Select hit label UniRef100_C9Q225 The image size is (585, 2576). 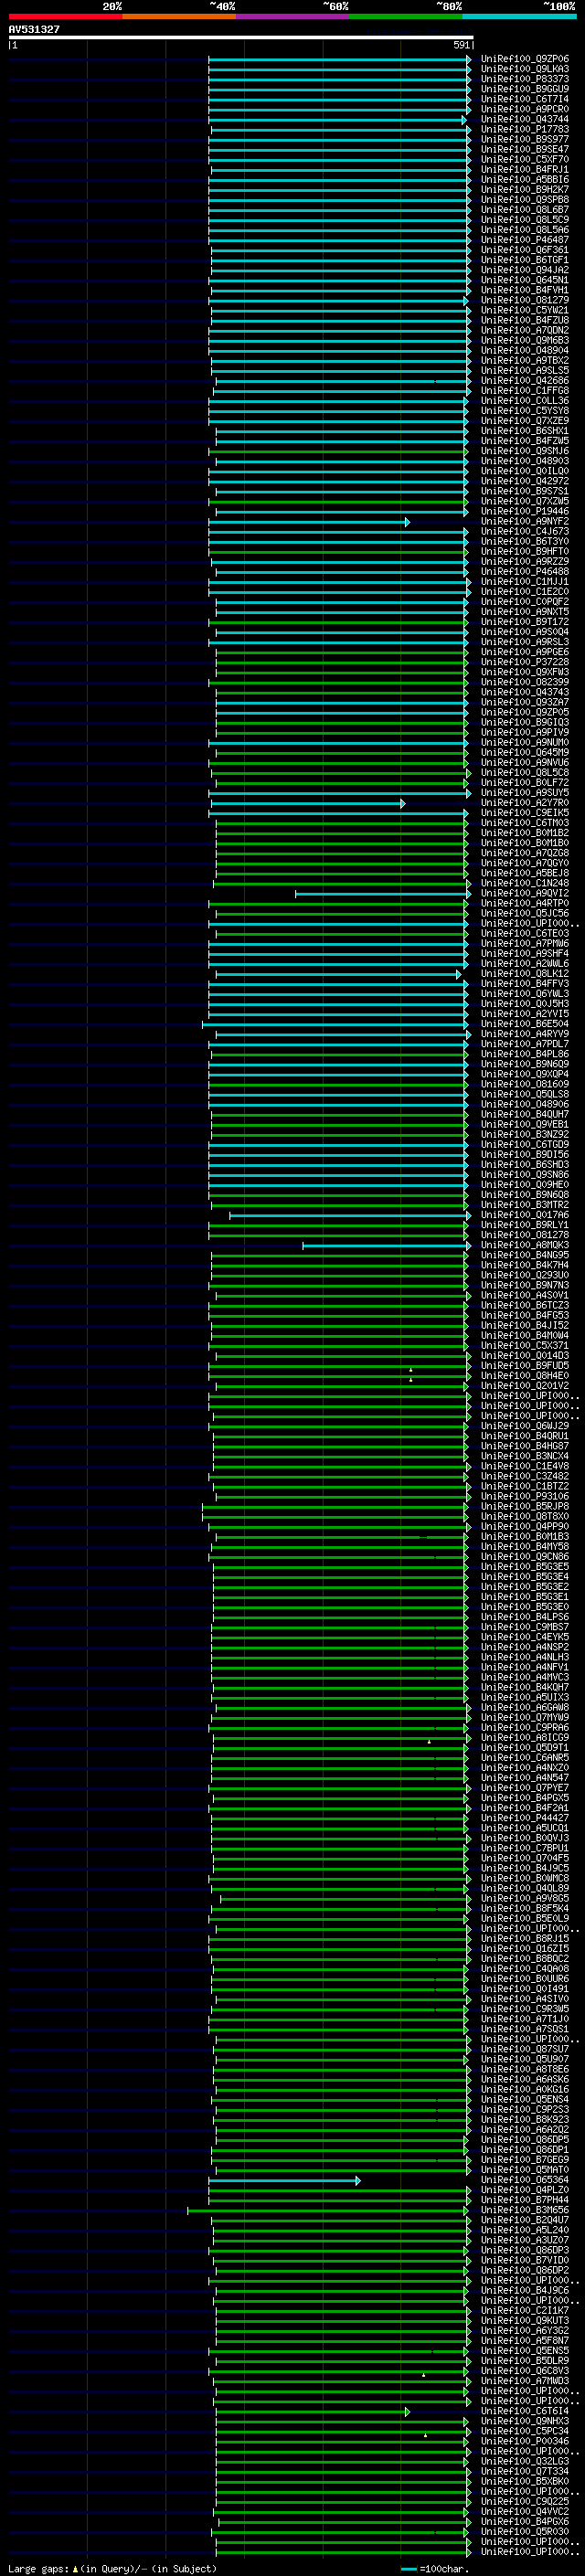click(x=525, y=2502)
